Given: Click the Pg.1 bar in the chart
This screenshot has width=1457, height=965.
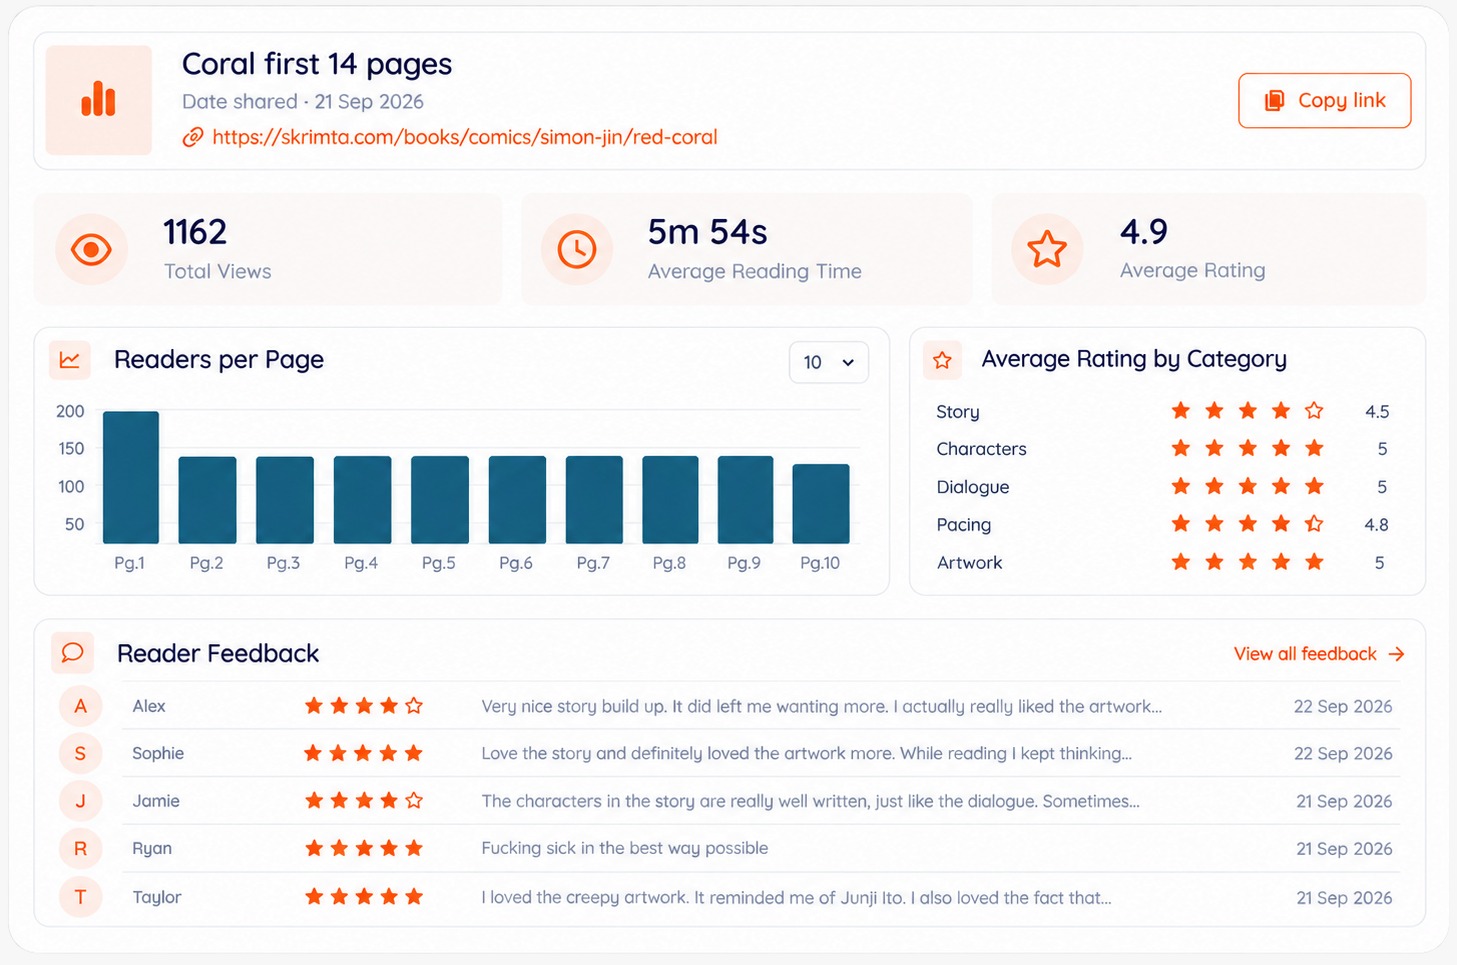Looking at the screenshot, I should 131,477.
